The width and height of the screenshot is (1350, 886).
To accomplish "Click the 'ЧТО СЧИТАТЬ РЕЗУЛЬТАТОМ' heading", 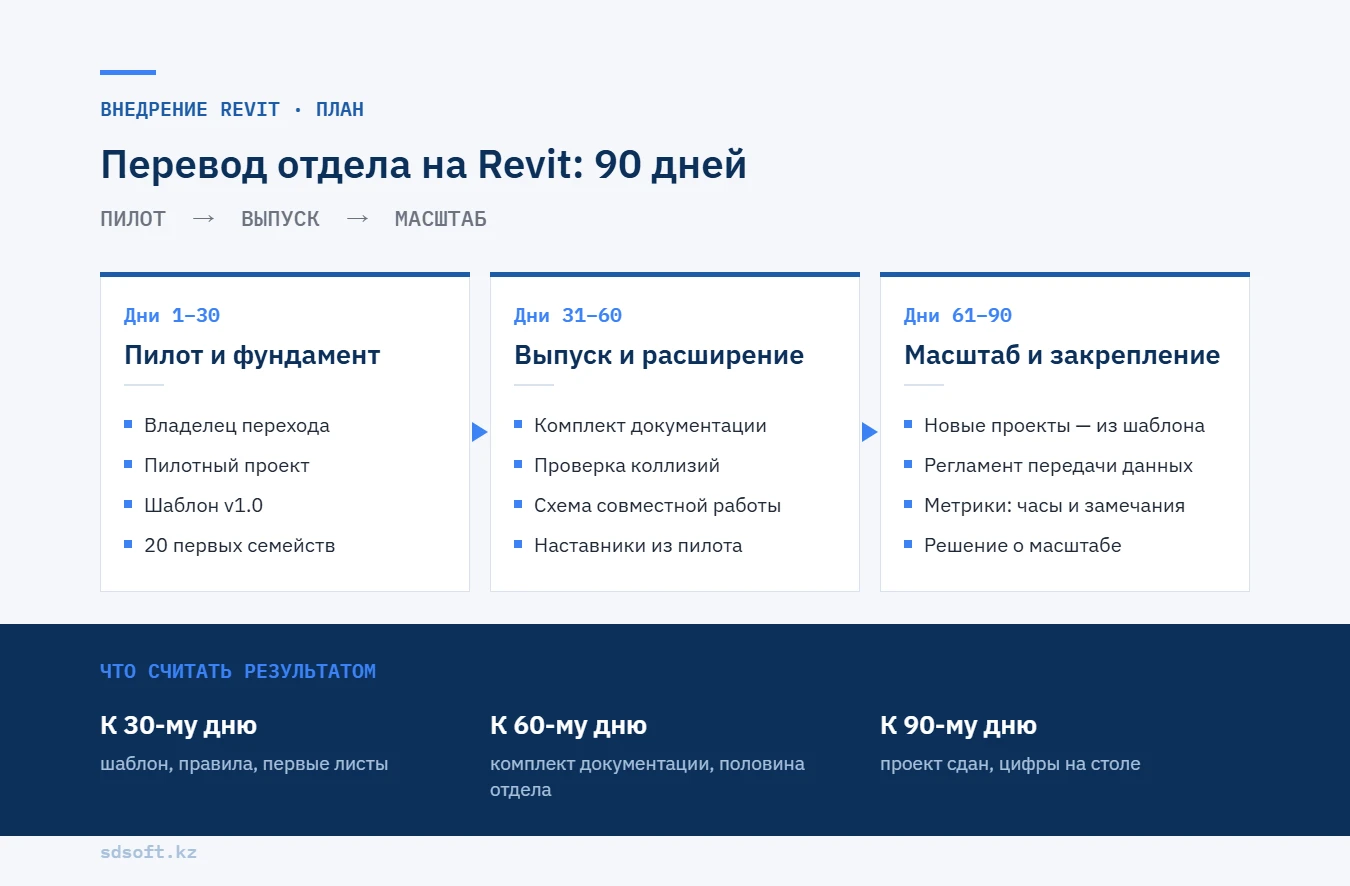I will tap(238, 671).
